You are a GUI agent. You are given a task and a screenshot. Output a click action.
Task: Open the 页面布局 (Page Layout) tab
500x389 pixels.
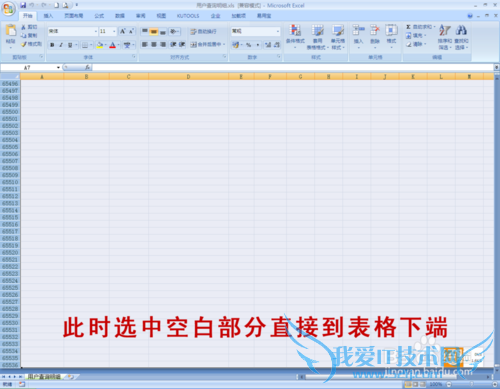74,16
